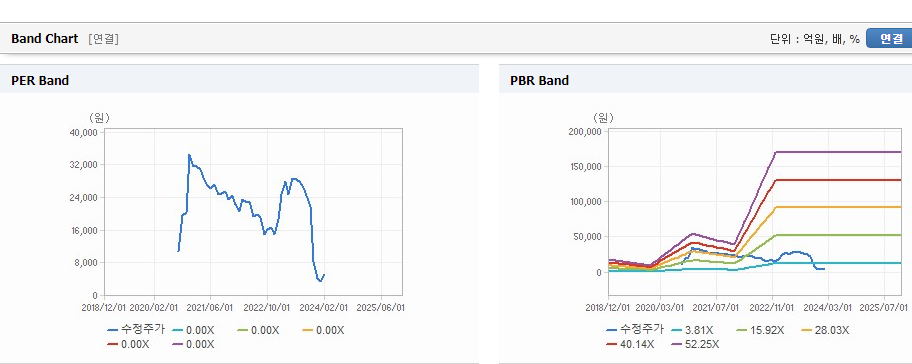
Task: Click the PER Band panel title
Action: (40, 80)
